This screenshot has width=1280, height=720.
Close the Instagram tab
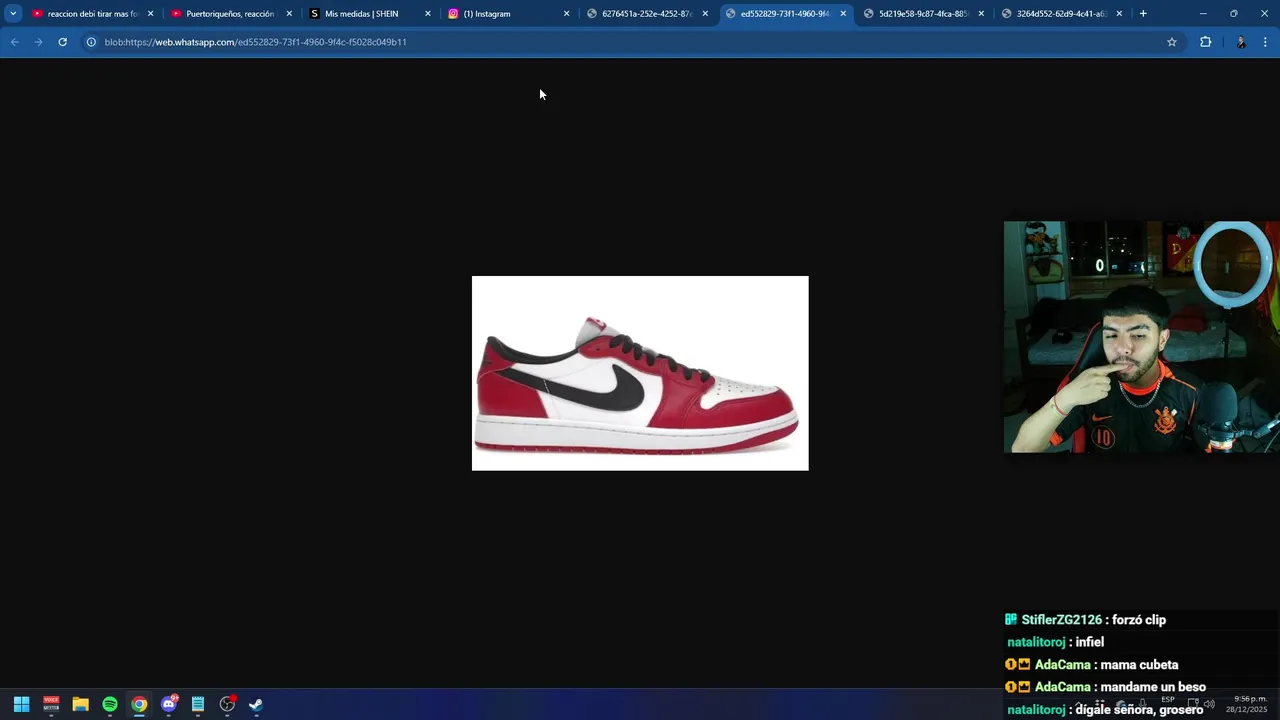pos(566,14)
